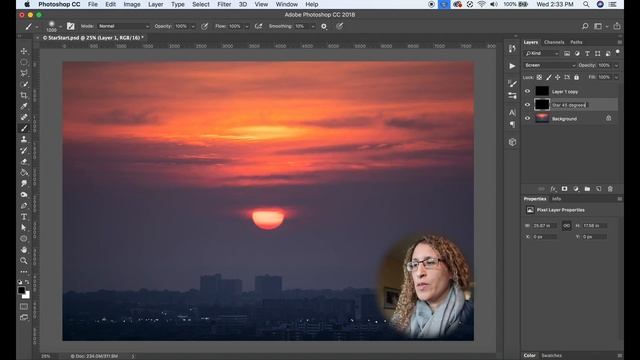This screenshot has height=360, width=640.
Task: Open the Select menu
Action: 201,4
